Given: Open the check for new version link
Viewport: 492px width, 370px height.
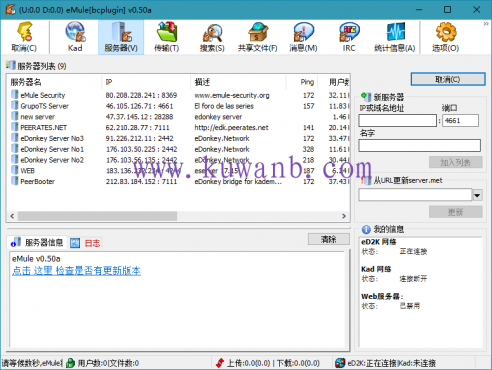Looking at the screenshot, I should (76, 271).
